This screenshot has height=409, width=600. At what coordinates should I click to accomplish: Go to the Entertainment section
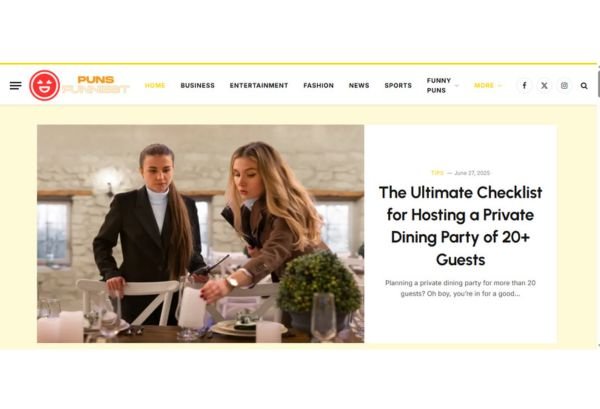pyautogui.click(x=259, y=85)
